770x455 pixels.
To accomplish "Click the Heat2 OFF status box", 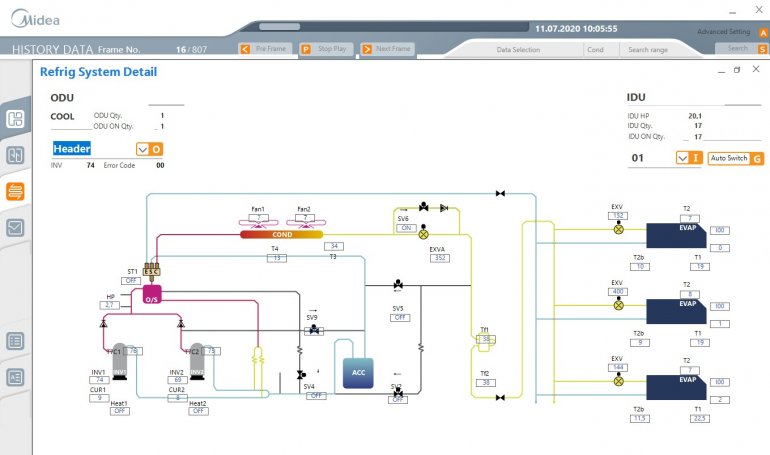I will tap(198, 411).
